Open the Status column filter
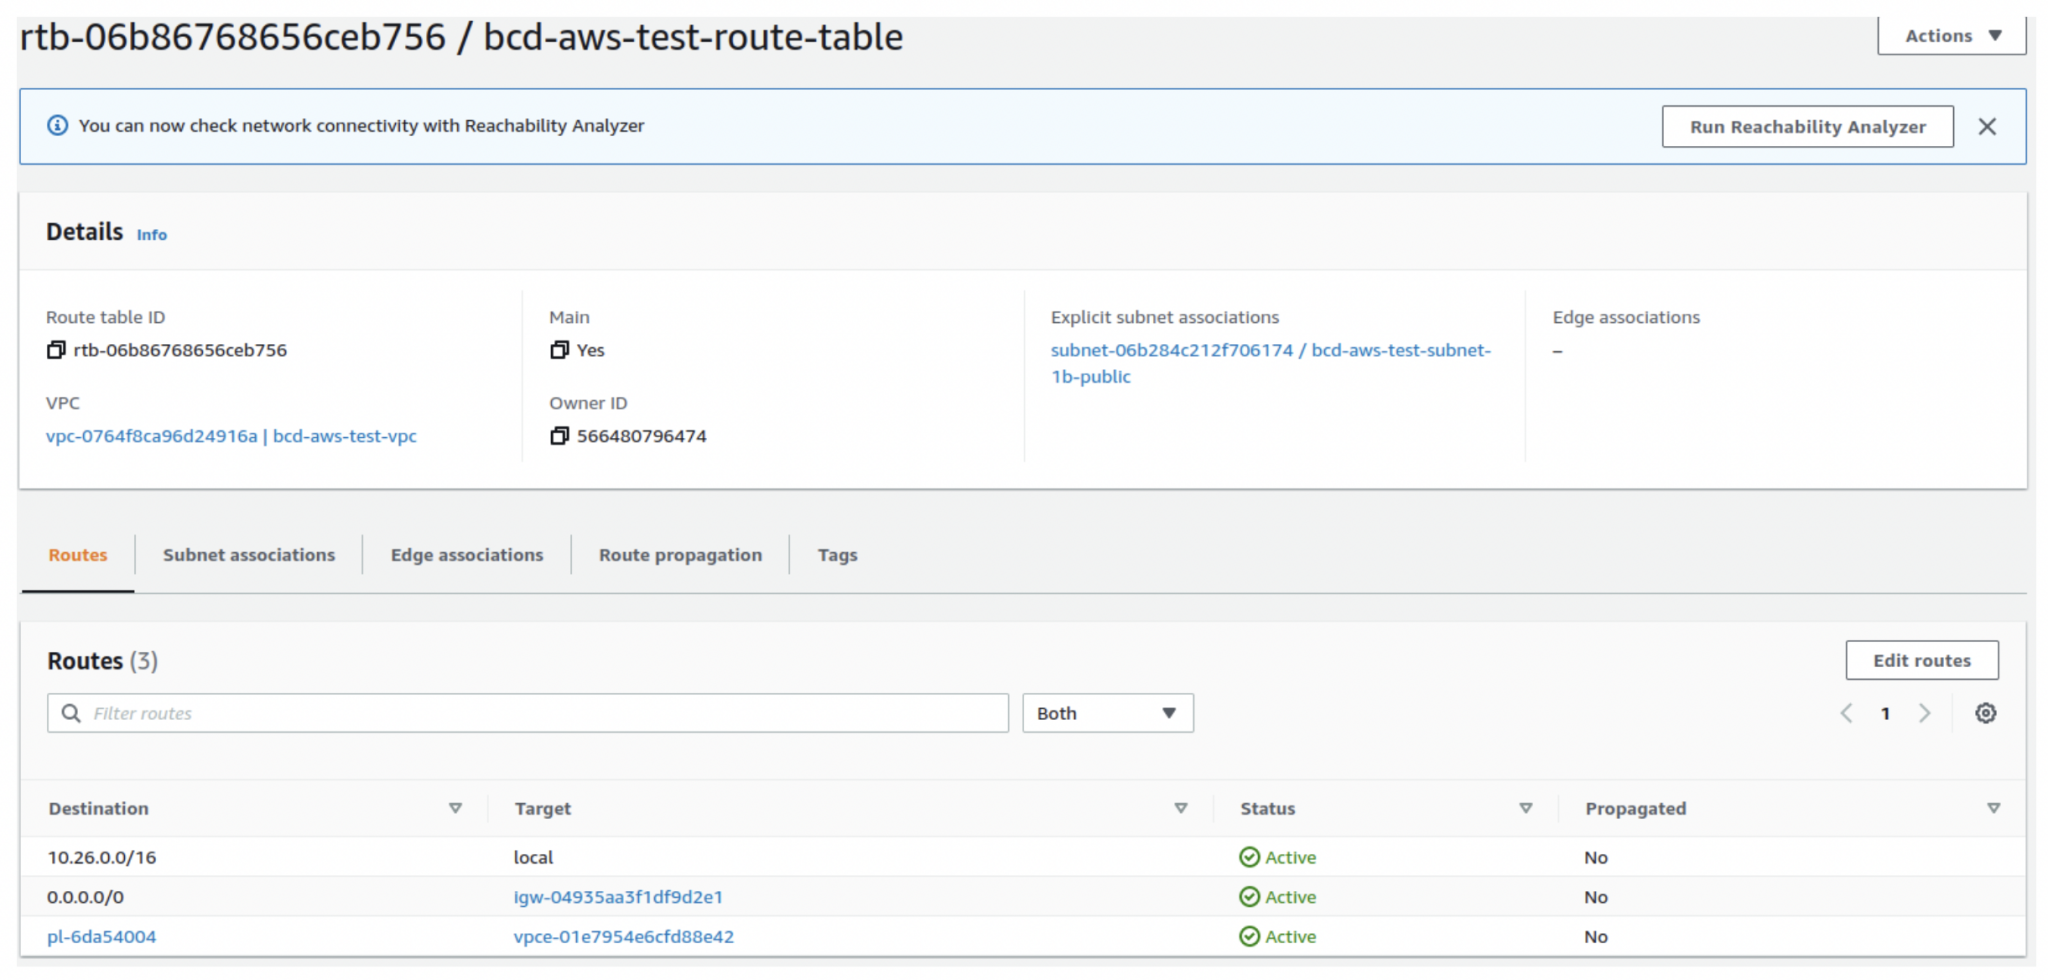The height and width of the screenshot is (980, 2048). pyautogui.click(x=1526, y=808)
